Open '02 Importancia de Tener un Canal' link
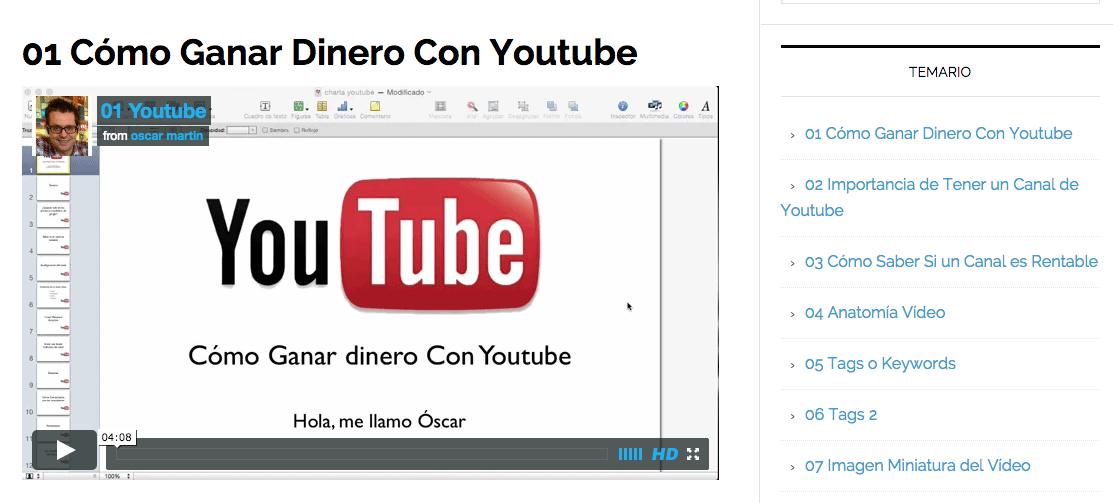This screenshot has width=1113, height=503. pos(930,197)
